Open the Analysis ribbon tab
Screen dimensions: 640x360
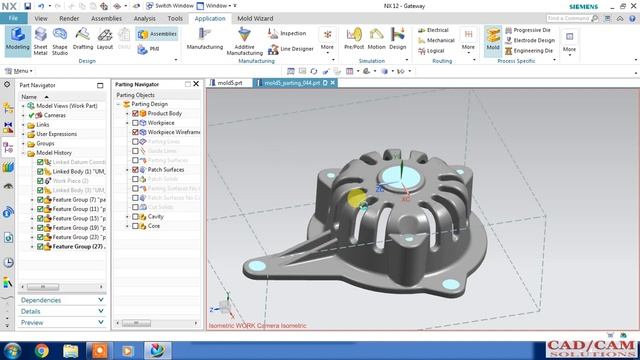tap(144, 18)
